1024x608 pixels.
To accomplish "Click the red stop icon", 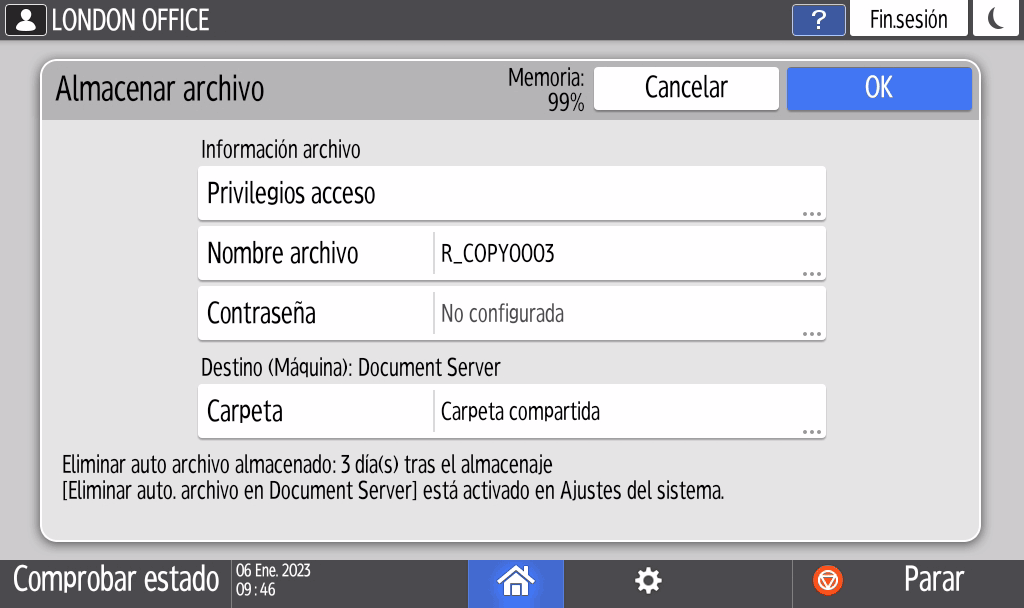I will point(827,580).
